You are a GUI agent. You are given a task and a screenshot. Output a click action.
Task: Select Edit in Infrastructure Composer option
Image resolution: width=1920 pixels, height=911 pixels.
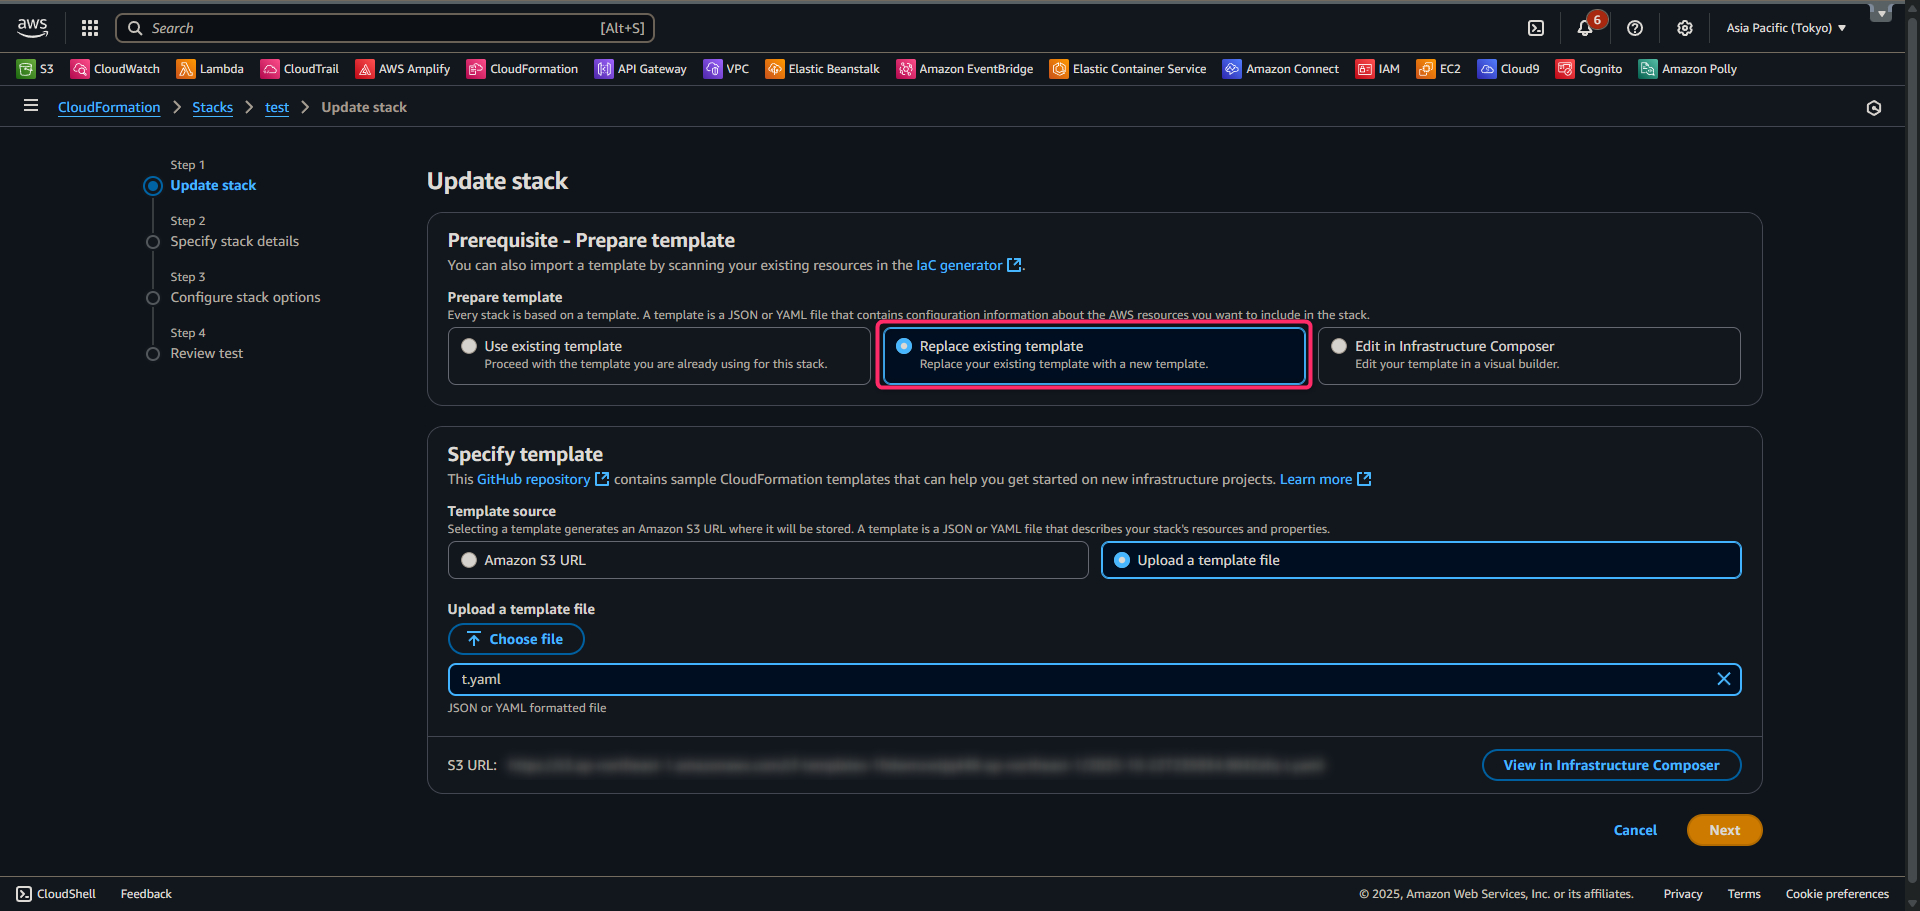tap(1529, 355)
